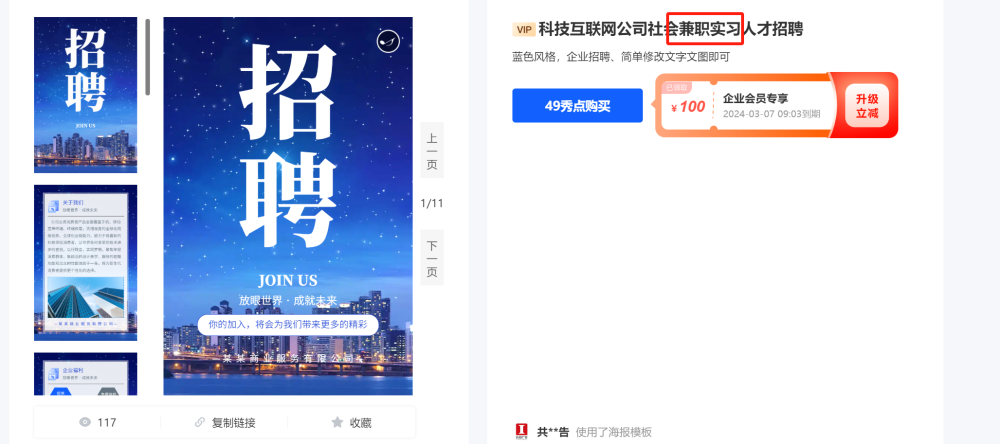Screen dimensions: 1000x444
Task: Go to previous page with 上一页
Action: pyautogui.click(x=432, y=150)
